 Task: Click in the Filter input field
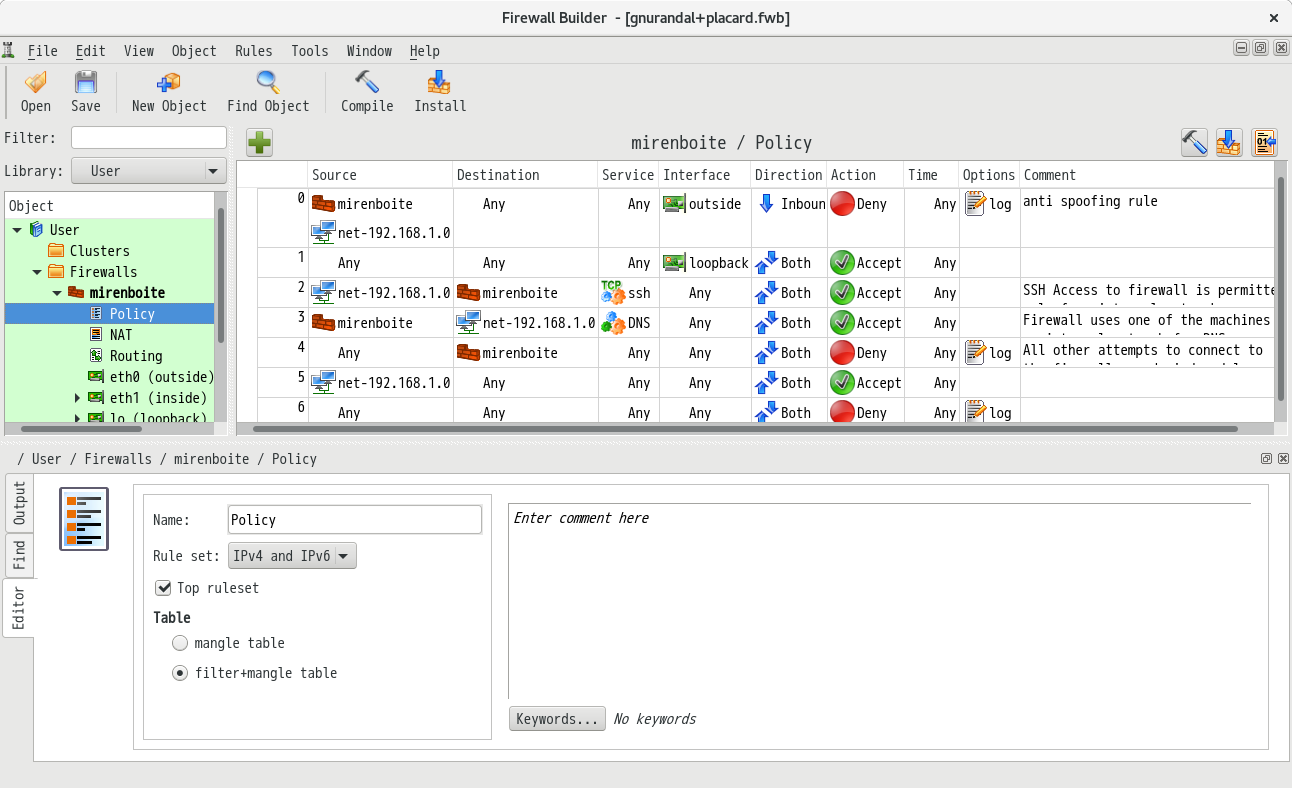[149, 138]
